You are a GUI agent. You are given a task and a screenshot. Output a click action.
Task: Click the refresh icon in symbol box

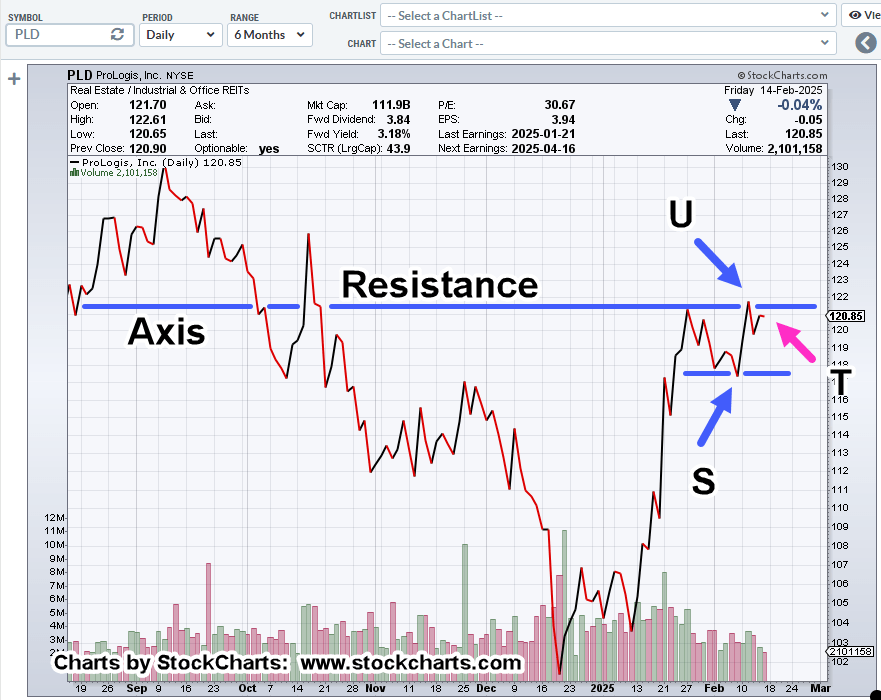pos(117,34)
